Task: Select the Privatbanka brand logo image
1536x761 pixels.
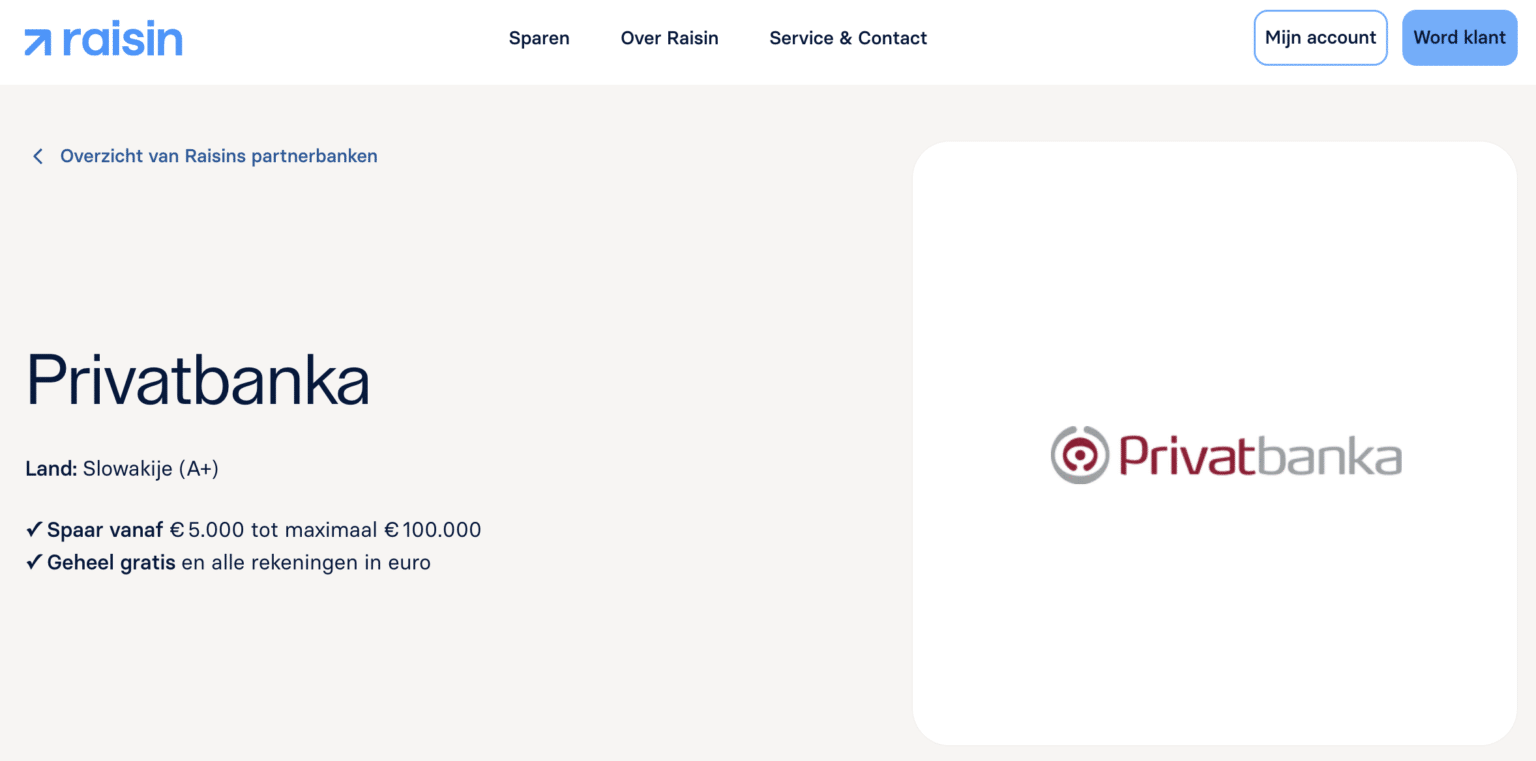Action: pos(1226,455)
